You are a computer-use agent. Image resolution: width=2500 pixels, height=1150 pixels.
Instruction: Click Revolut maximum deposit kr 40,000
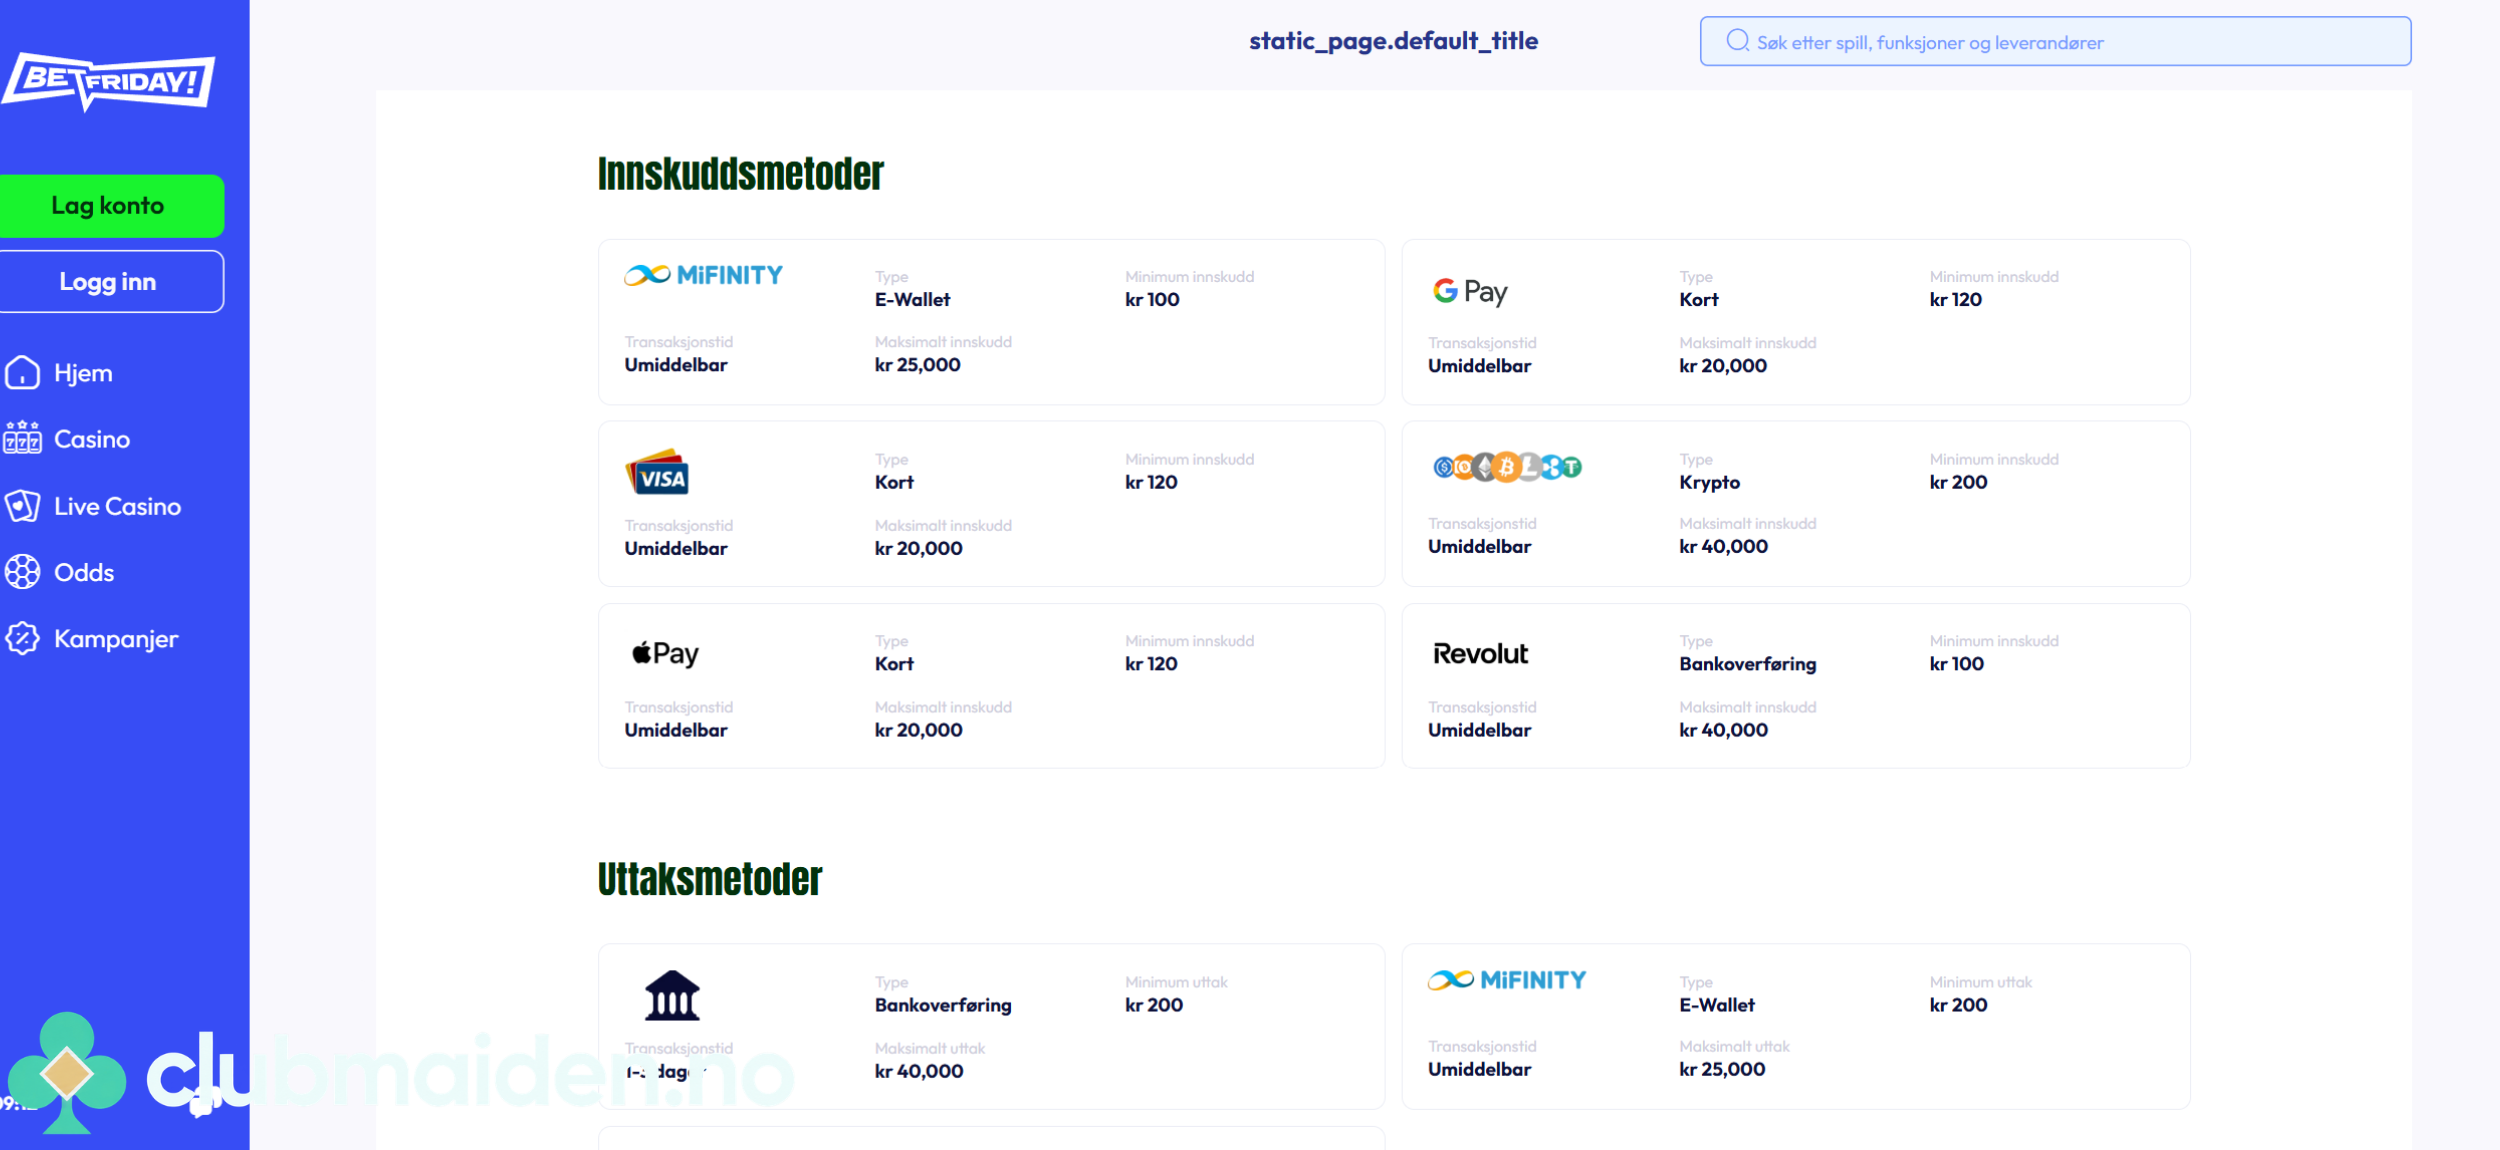(1723, 730)
